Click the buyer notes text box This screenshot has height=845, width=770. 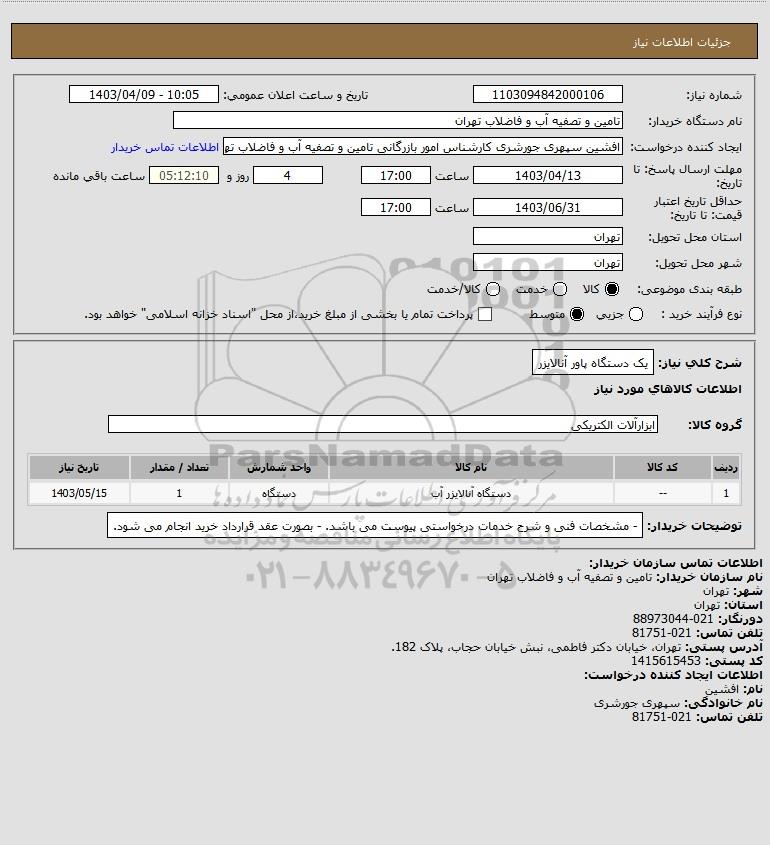pos(375,525)
